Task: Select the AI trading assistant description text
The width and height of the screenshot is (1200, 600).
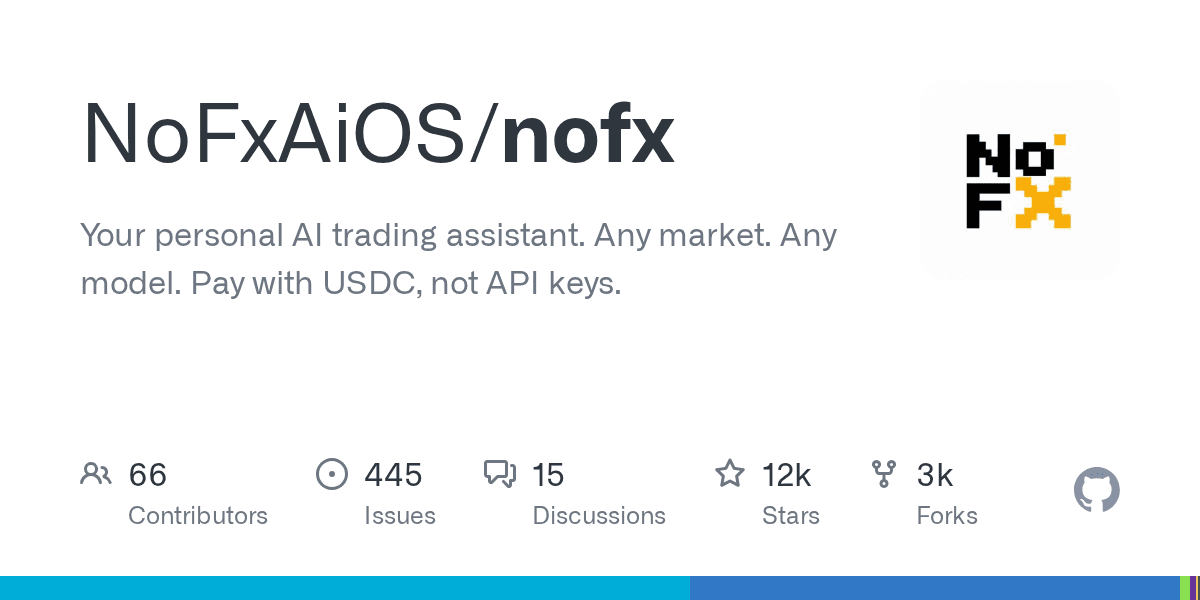Action: coord(458,260)
